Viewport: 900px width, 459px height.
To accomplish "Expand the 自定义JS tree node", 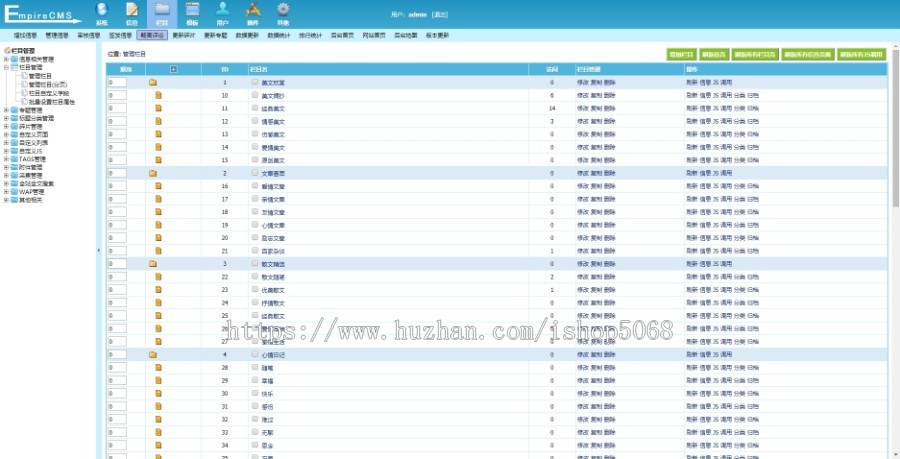I will [x=6, y=151].
